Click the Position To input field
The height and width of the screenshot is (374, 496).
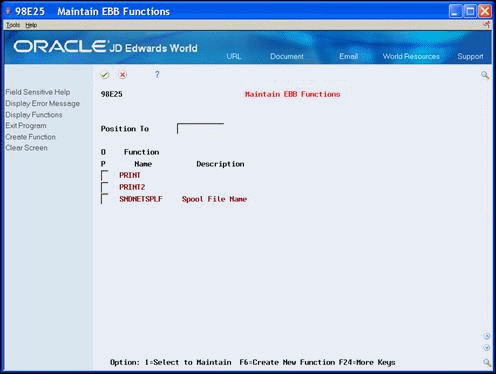click(200, 128)
